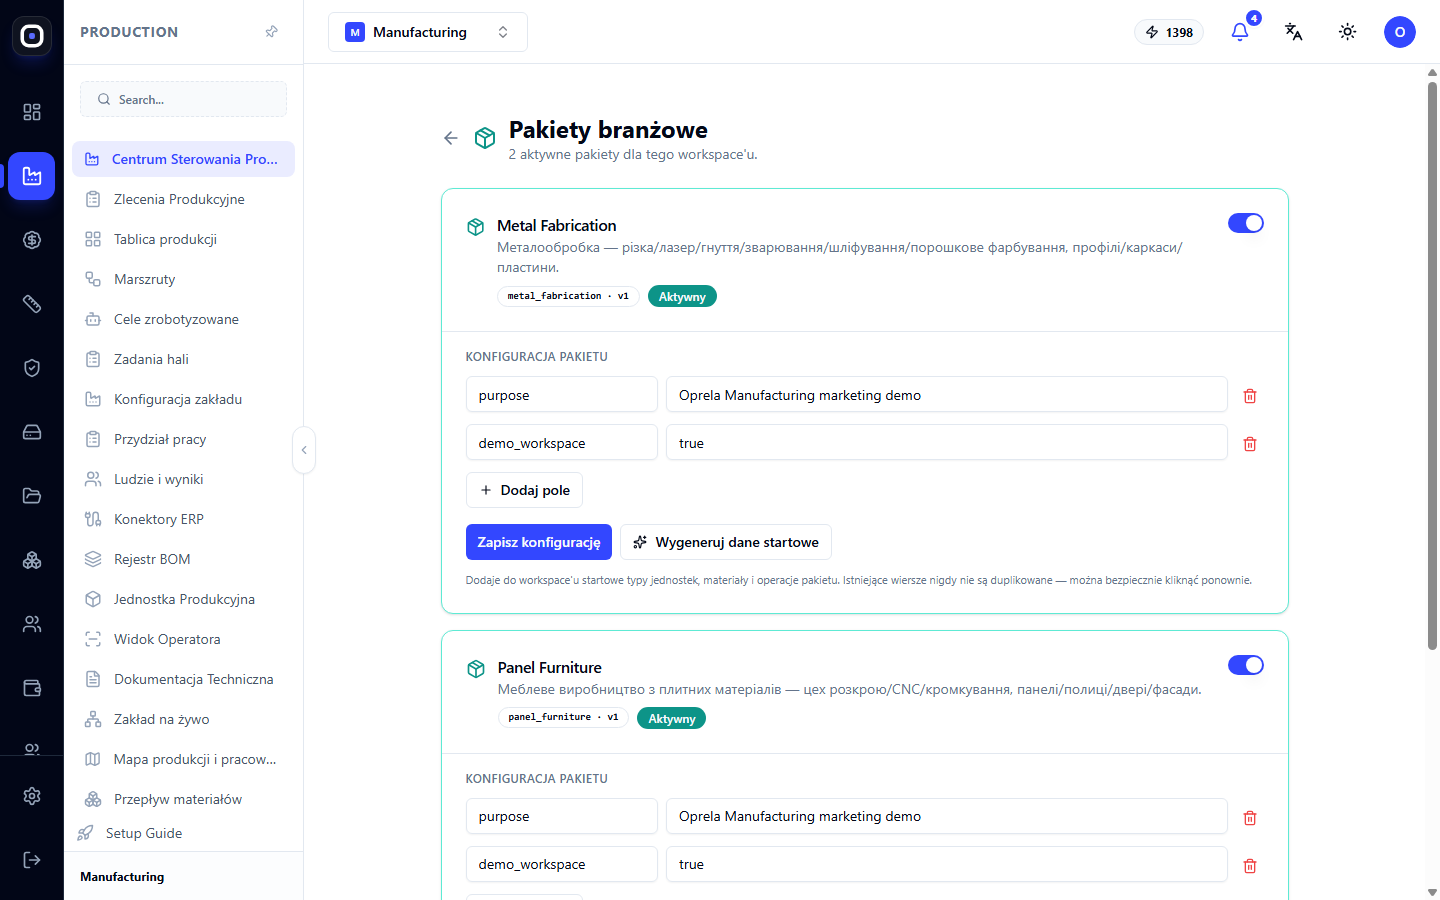Pin the PRODUCTION sidebar panel

coord(271,32)
